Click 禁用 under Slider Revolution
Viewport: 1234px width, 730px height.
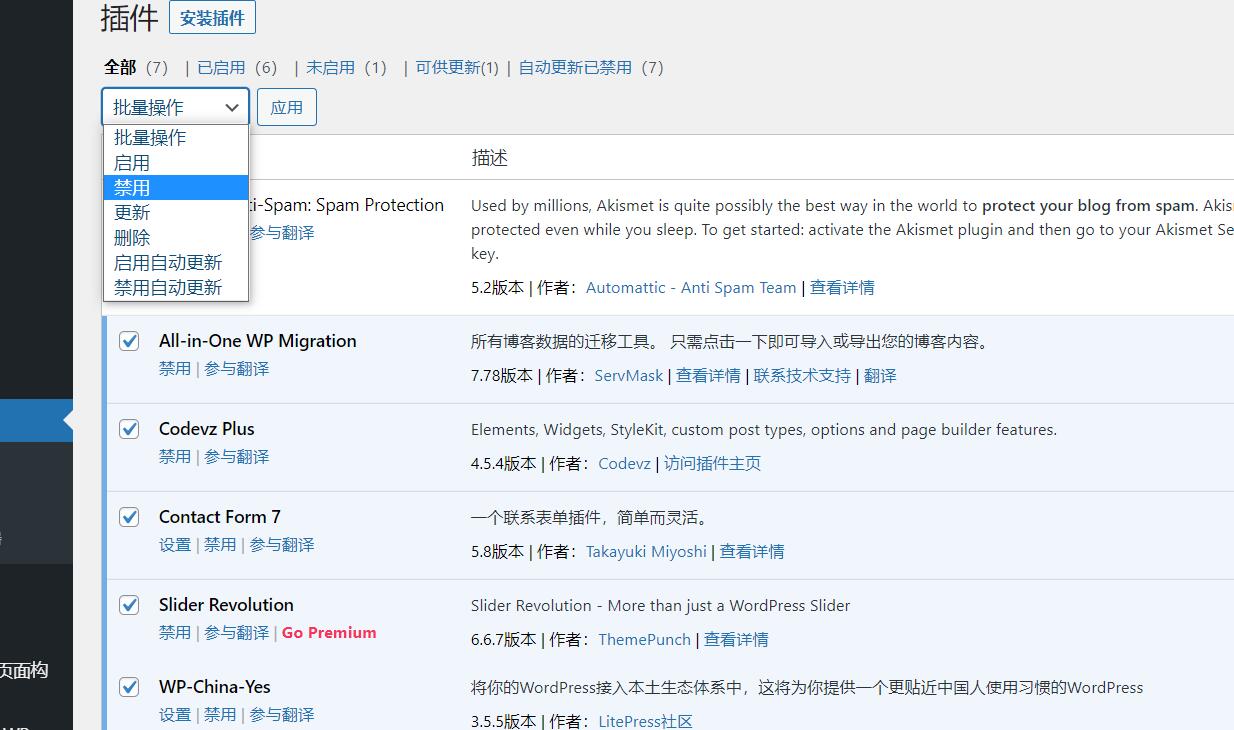click(175, 633)
